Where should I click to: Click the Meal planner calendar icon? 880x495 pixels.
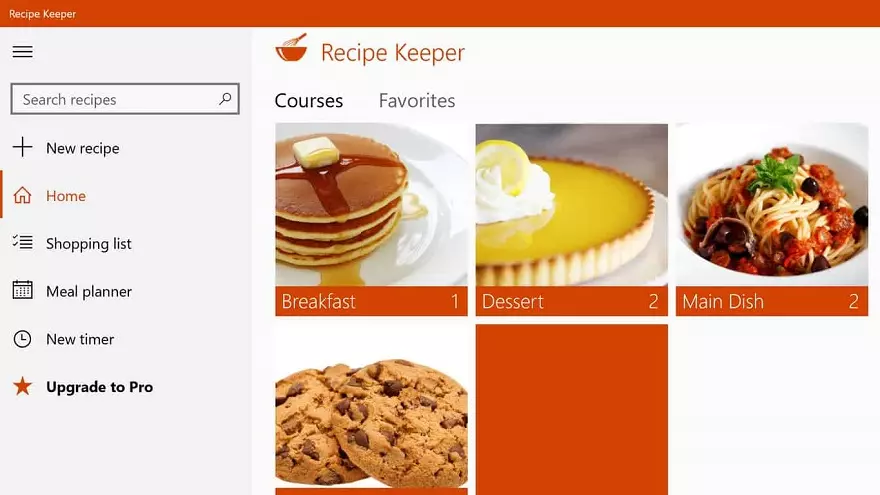(x=22, y=290)
